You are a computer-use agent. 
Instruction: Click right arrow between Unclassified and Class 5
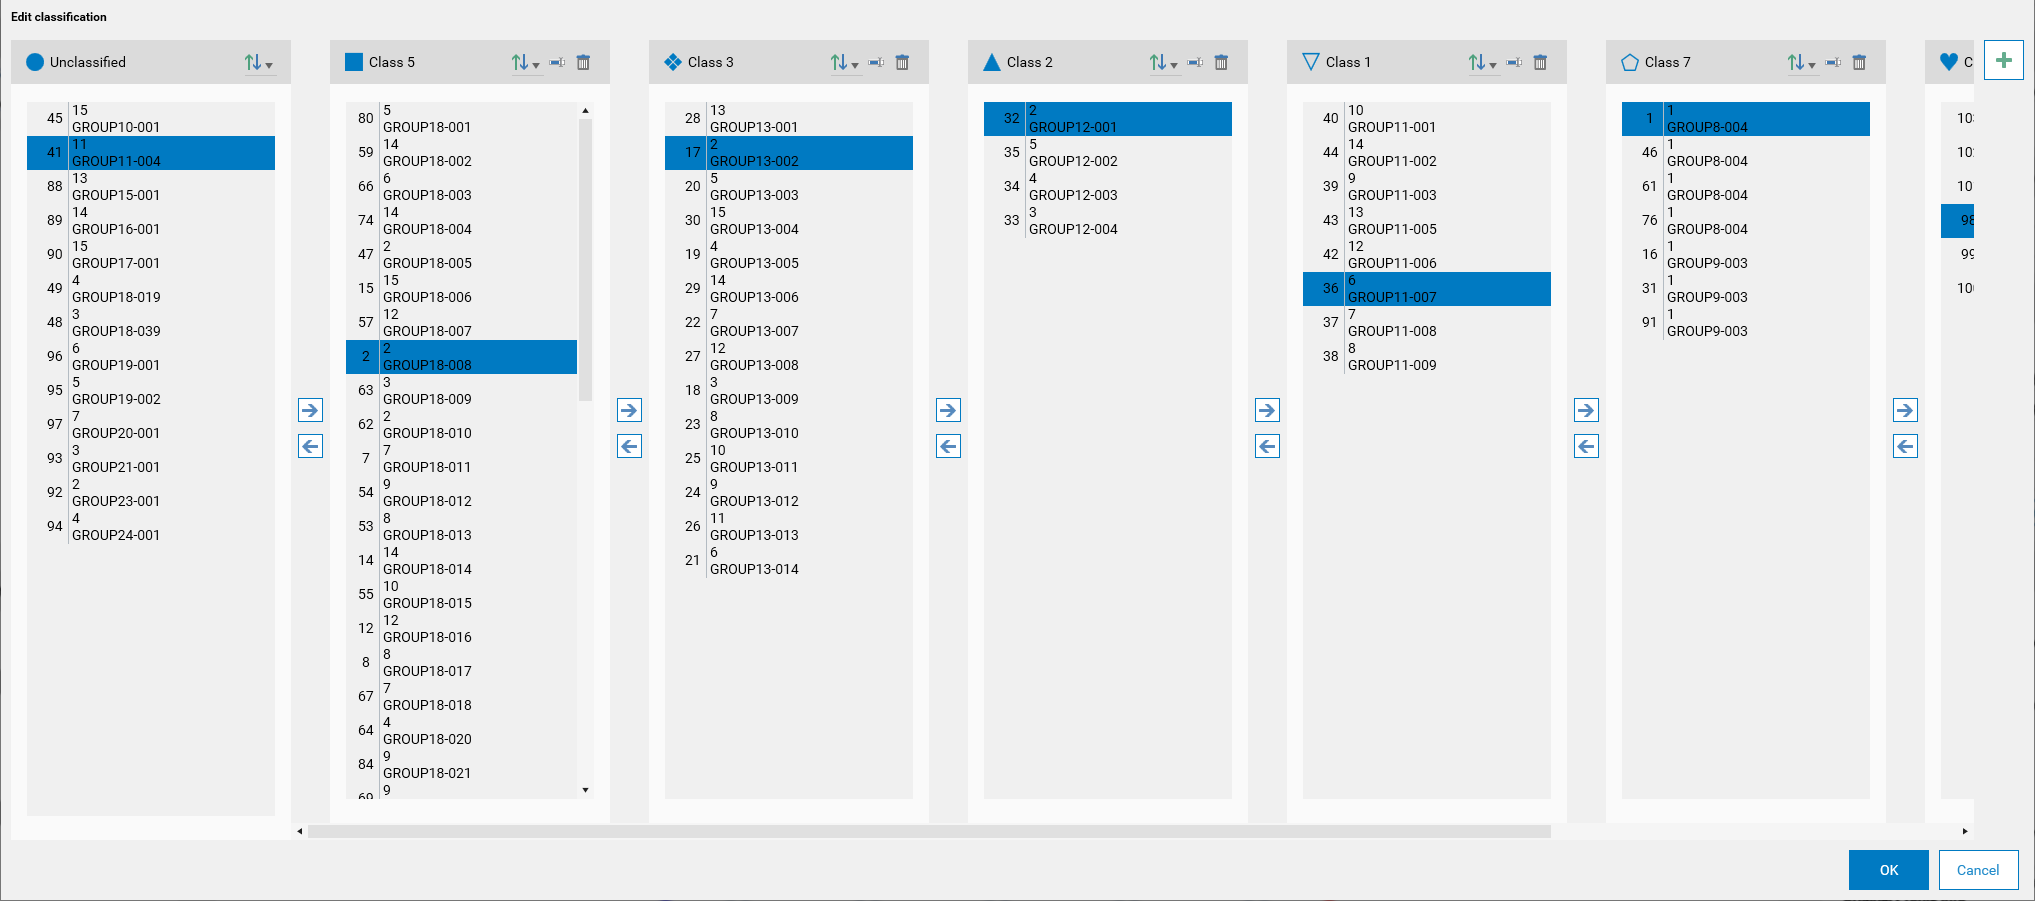click(x=310, y=410)
